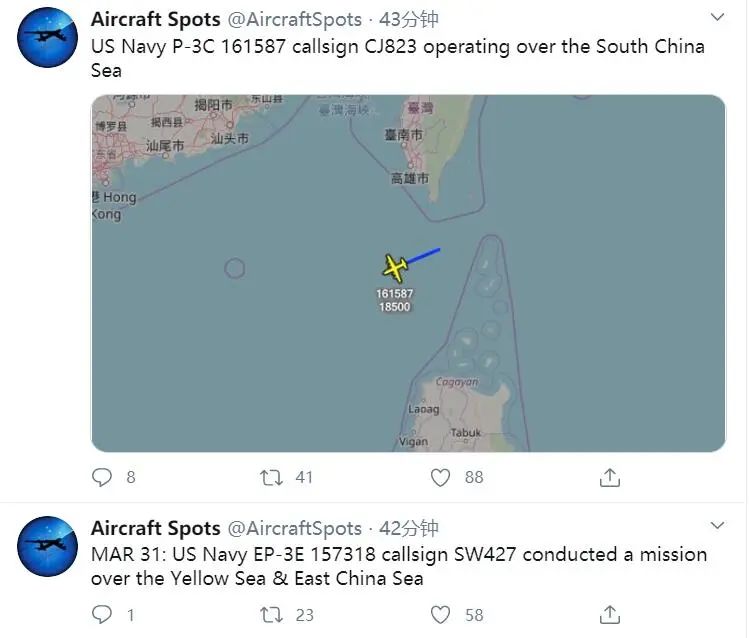Expand the first tweet's options chevron
This screenshot has height=638, width=750.
[718, 18]
